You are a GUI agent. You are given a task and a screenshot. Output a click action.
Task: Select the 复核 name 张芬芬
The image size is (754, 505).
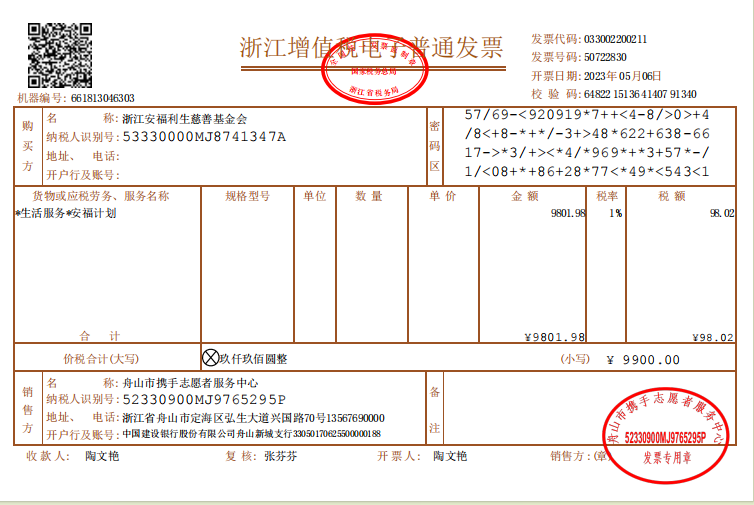point(281,456)
